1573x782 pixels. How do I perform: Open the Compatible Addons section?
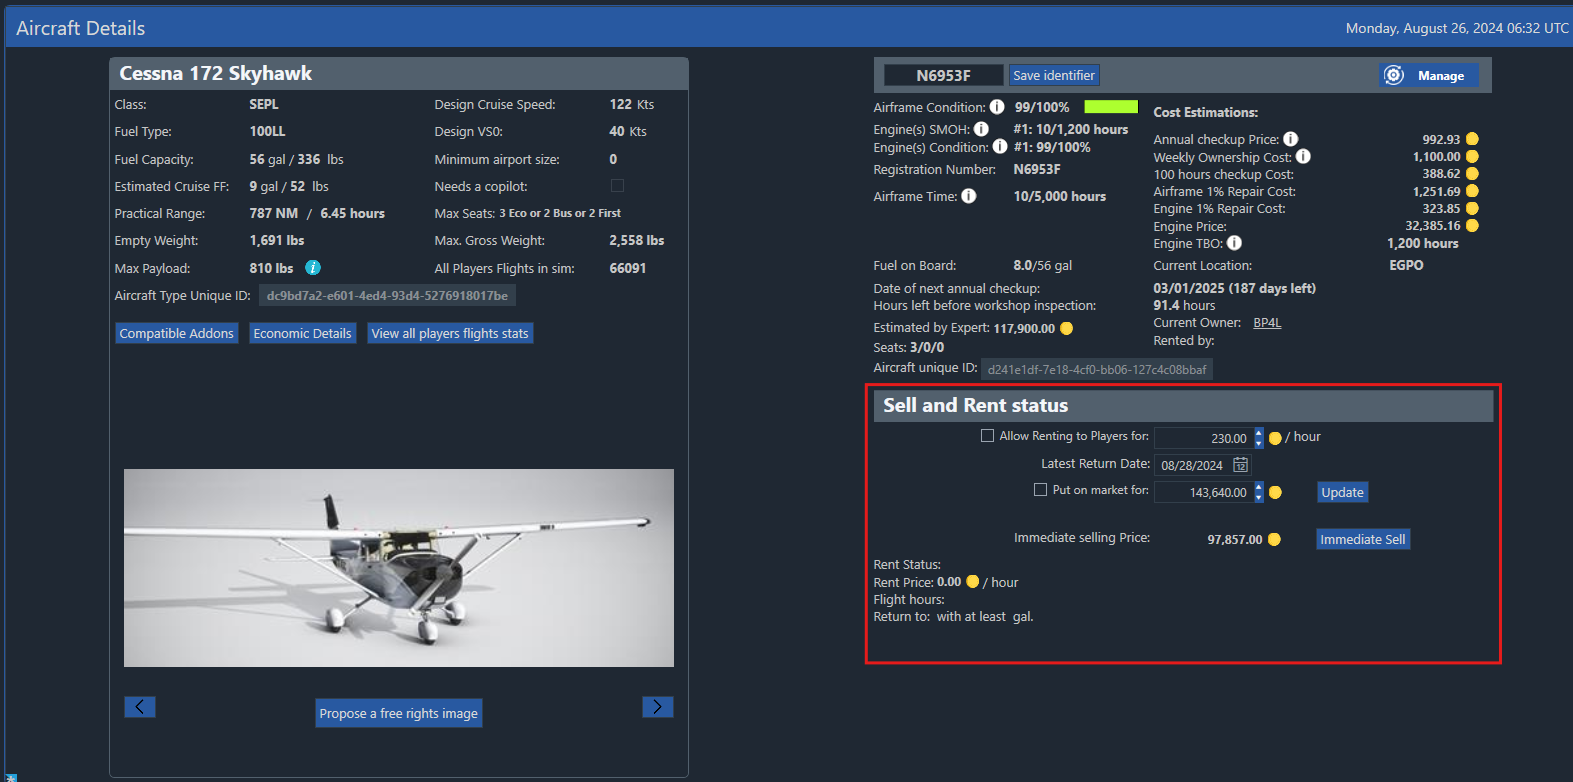[x=177, y=334]
